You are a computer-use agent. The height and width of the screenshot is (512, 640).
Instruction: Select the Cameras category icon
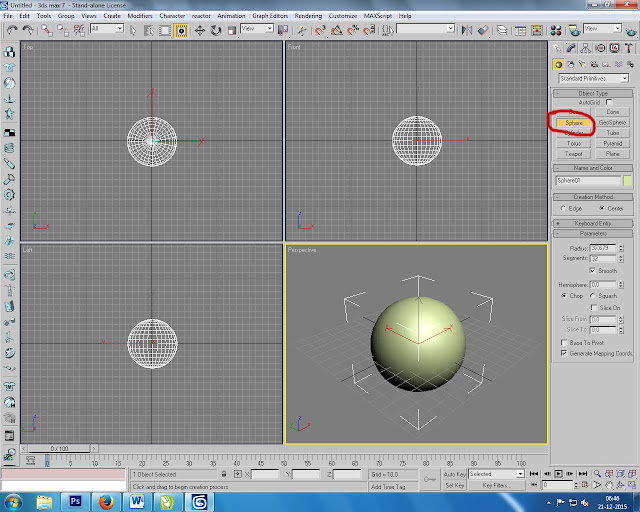click(594, 65)
